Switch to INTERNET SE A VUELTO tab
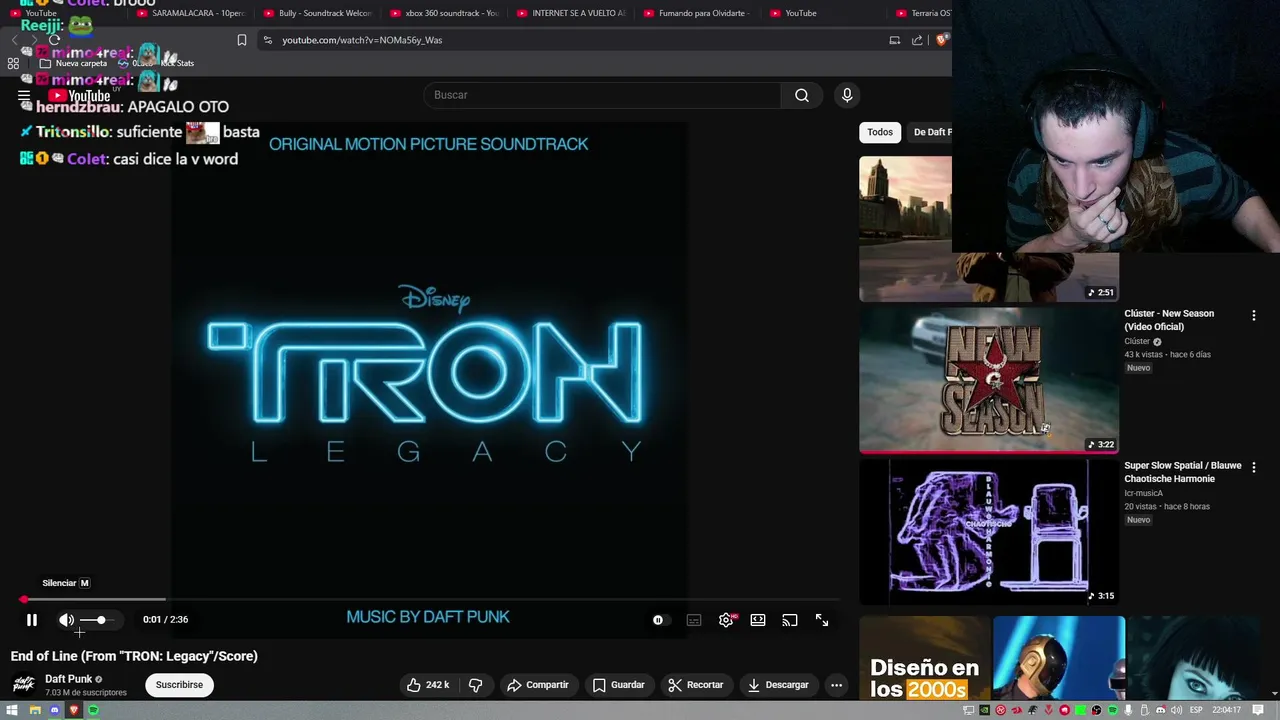 click(x=570, y=13)
